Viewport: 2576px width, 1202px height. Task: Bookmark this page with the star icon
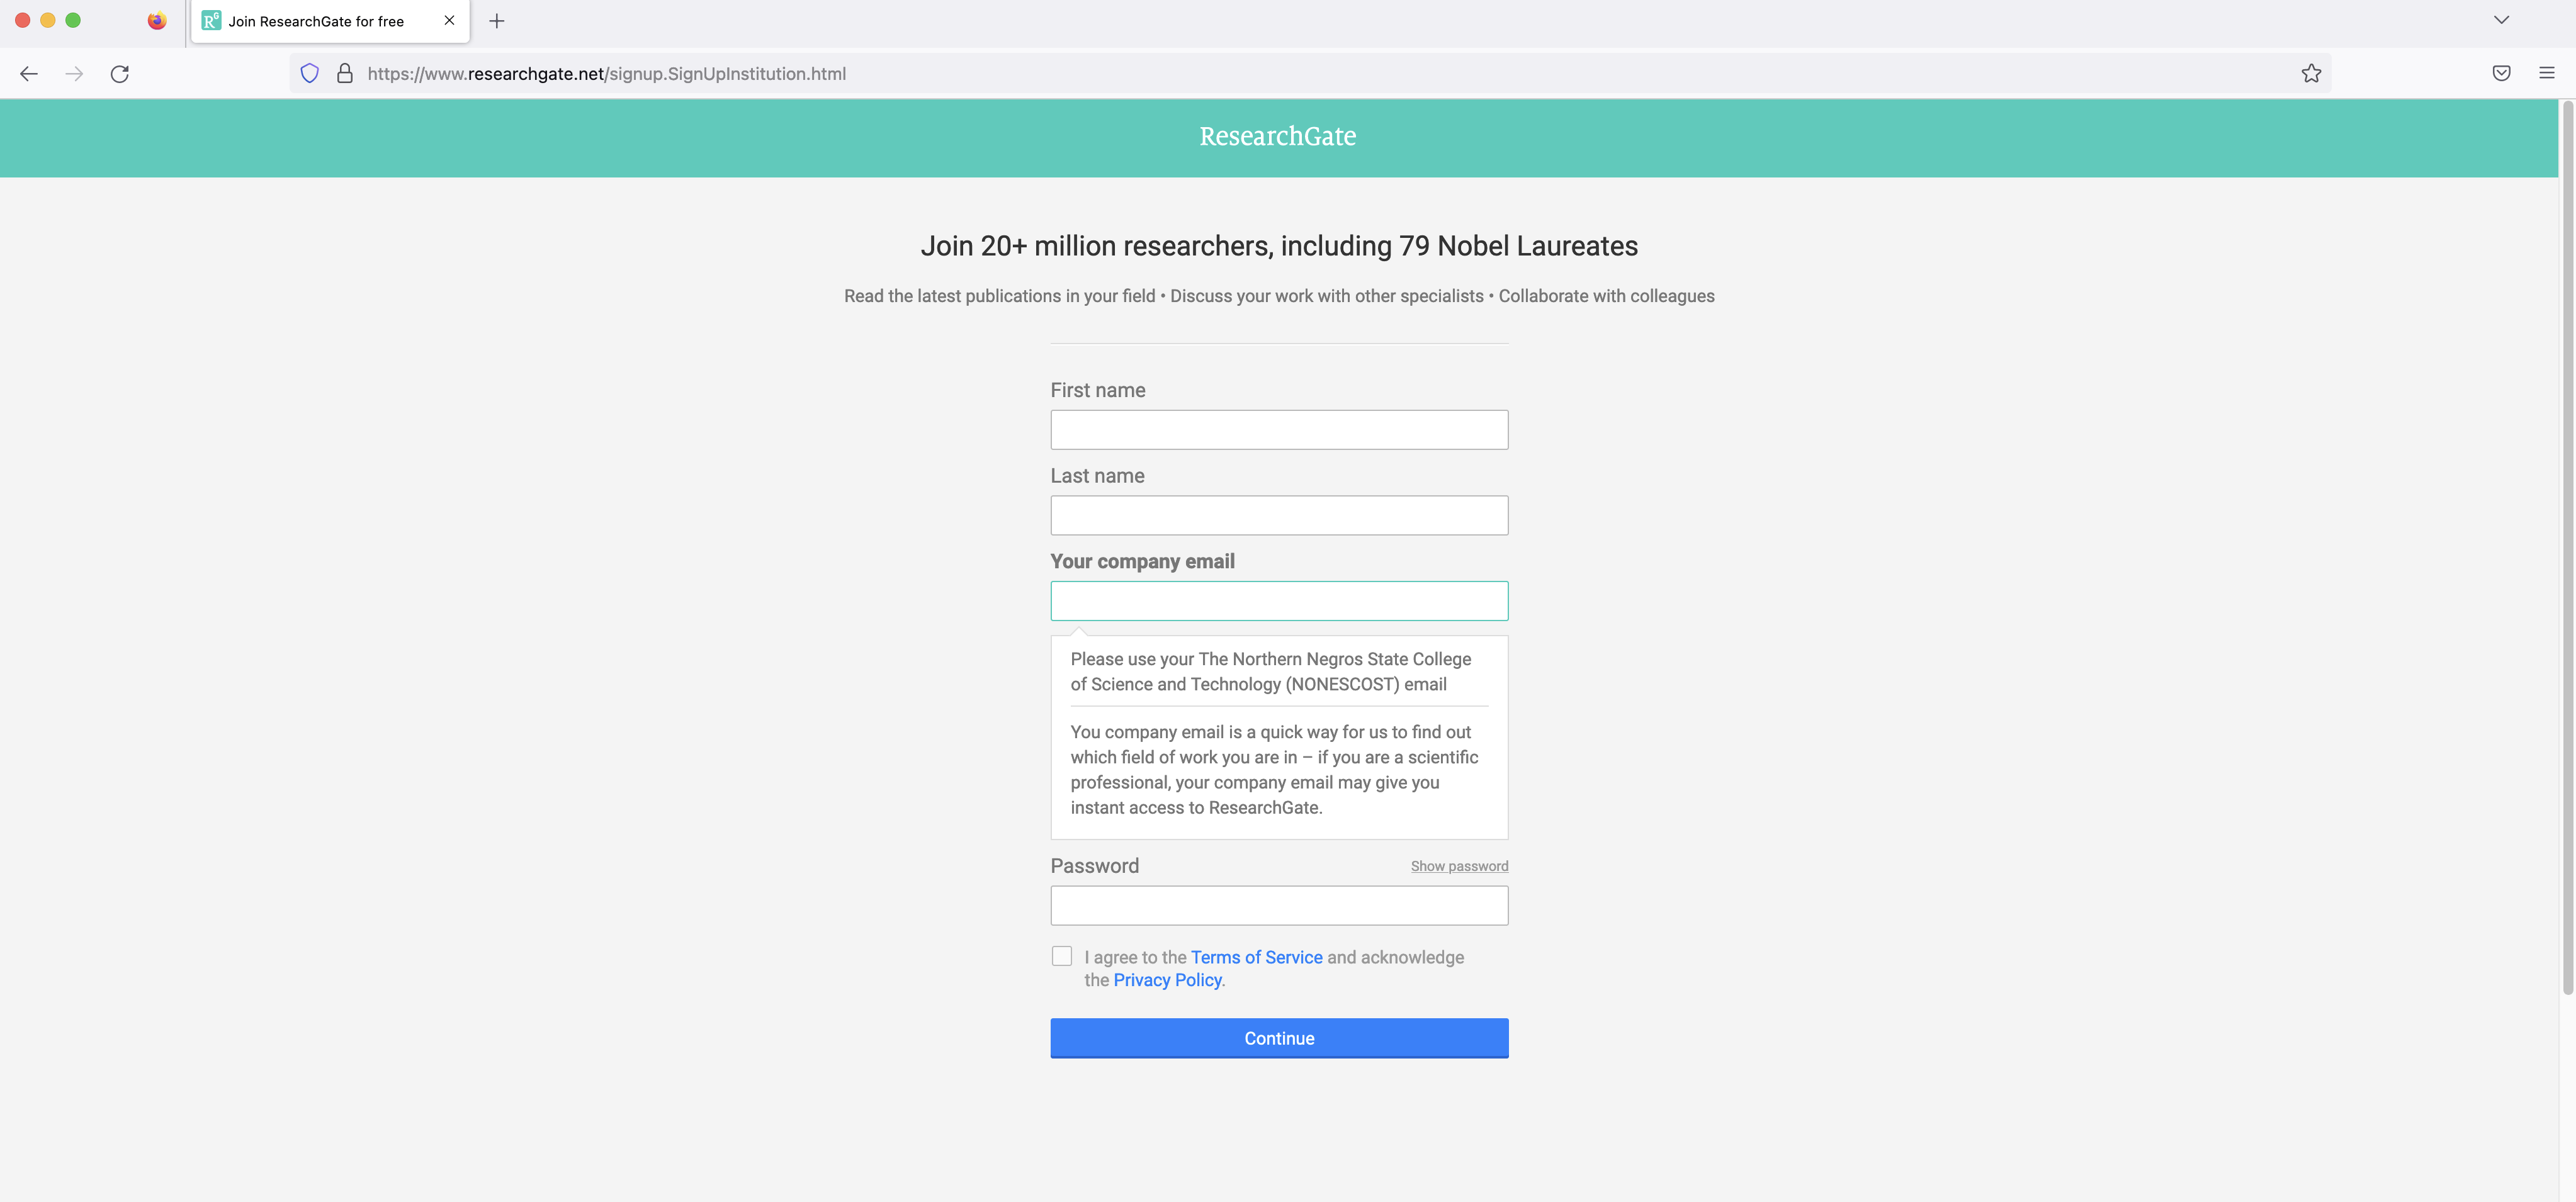pos(2312,73)
